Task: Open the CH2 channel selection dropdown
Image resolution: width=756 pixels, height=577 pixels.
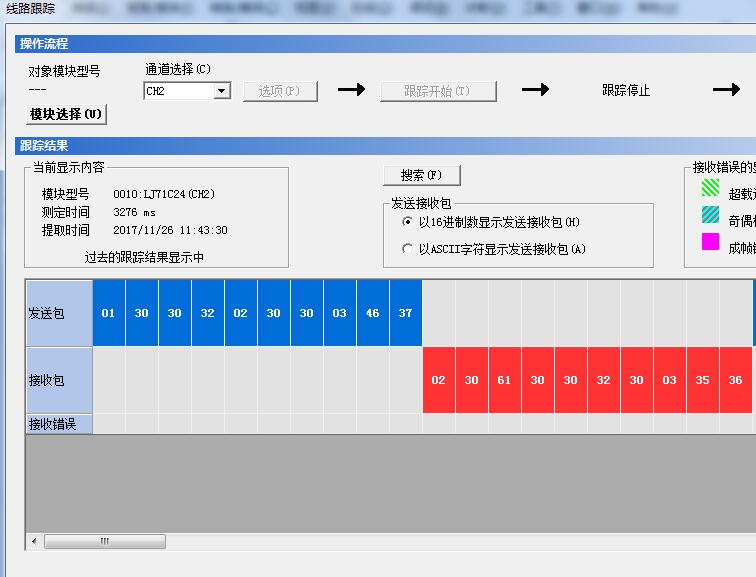Action: pyautogui.click(x=222, y=91)
